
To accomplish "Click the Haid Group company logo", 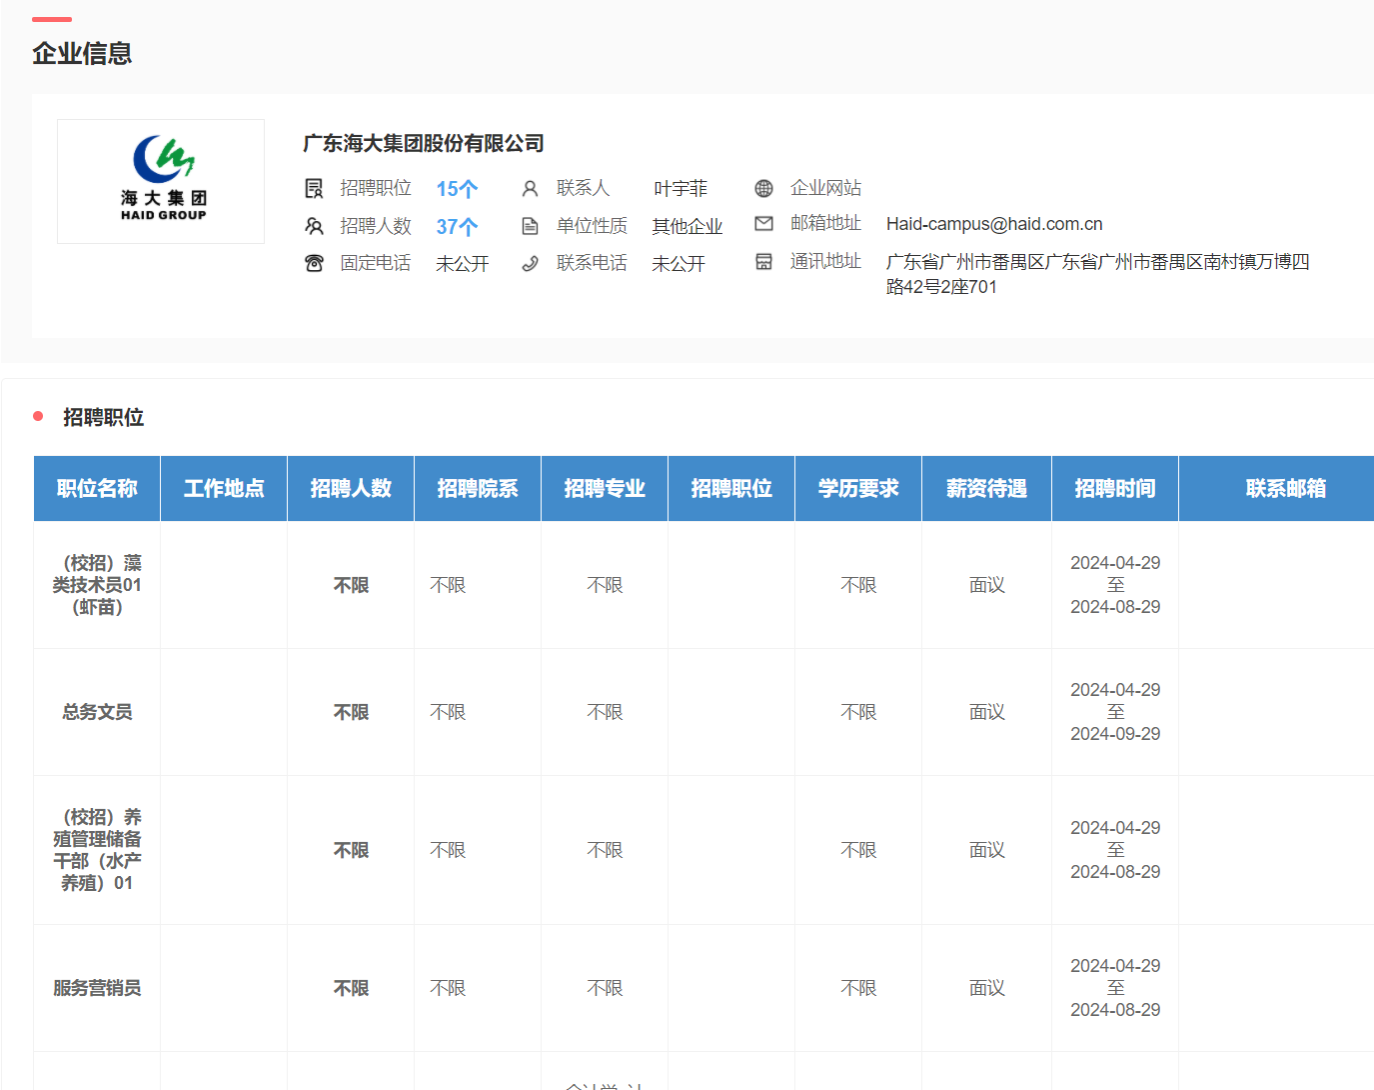I will click(x=161, y=181).
